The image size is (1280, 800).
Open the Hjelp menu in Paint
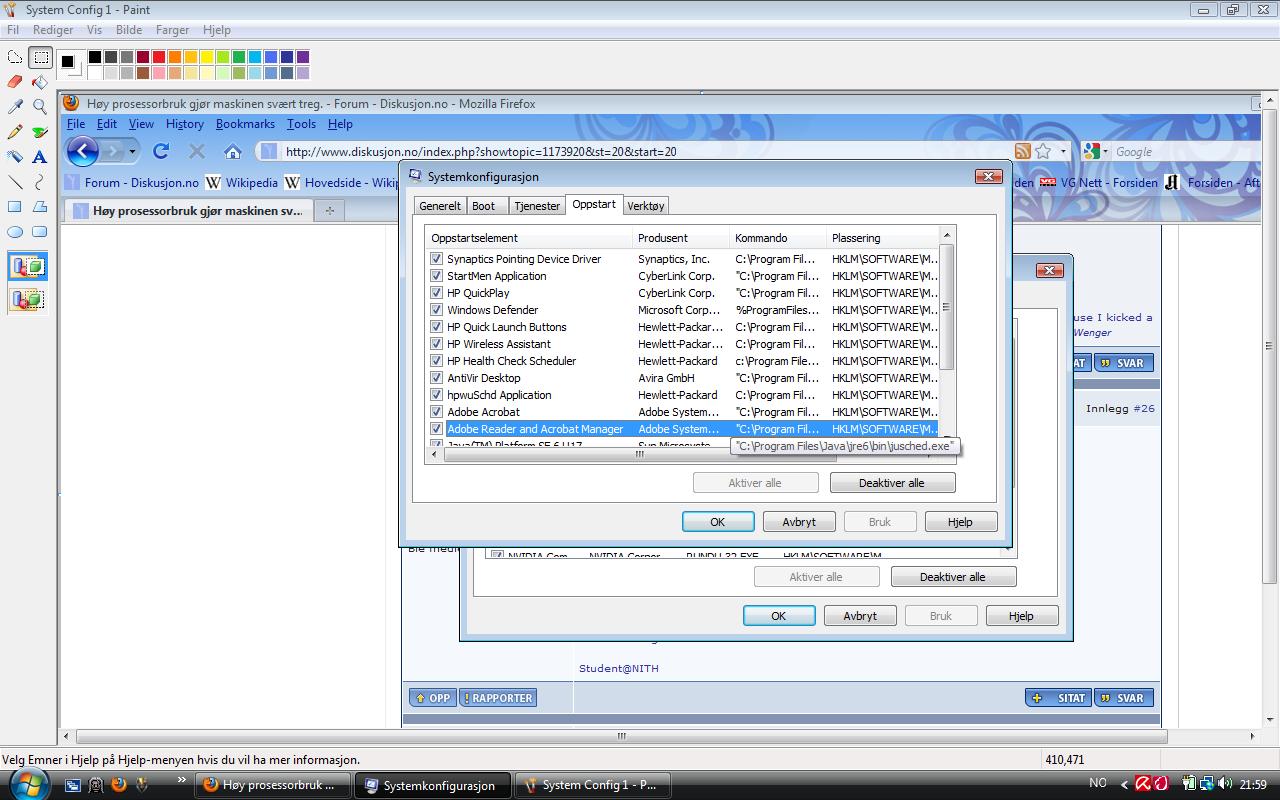click(x=216, y=30)
